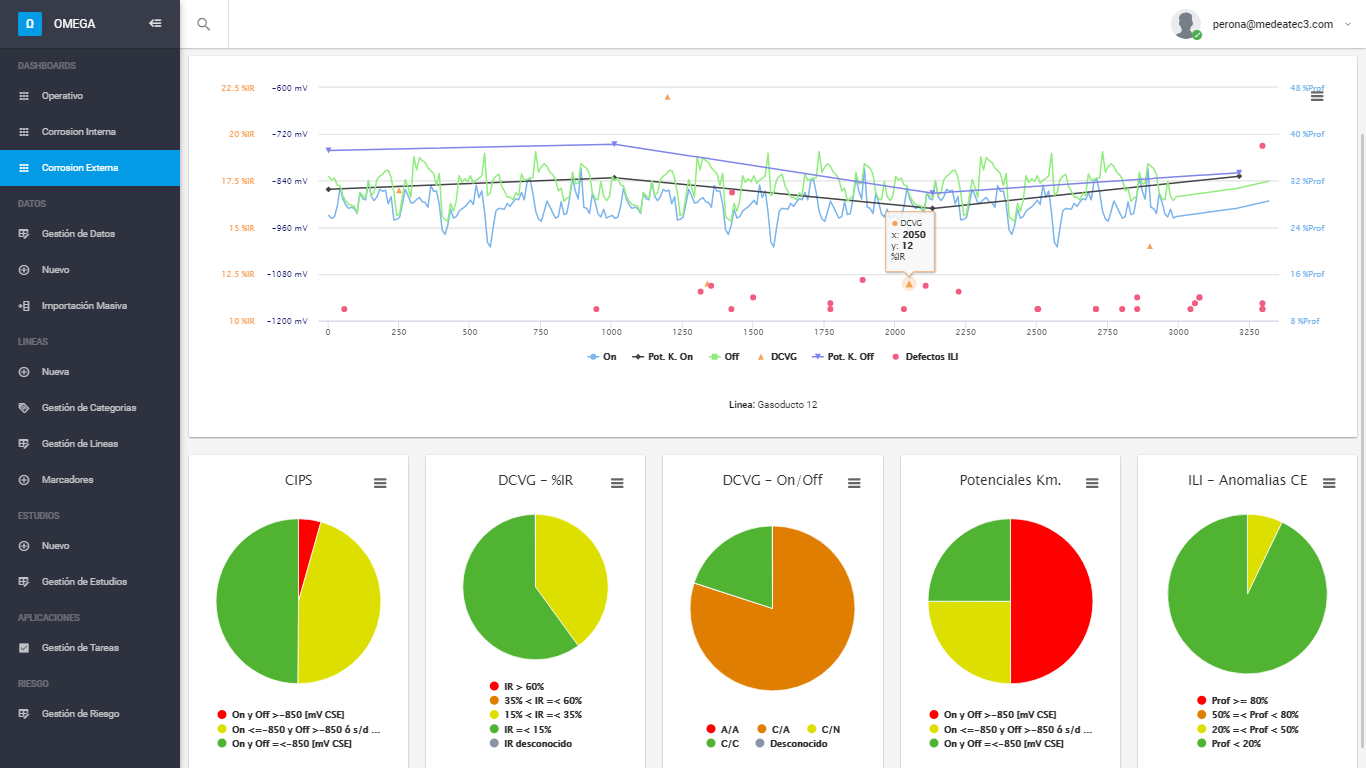
Task: Open Gestión de Categorías
Action: click(x=90, y=408)
